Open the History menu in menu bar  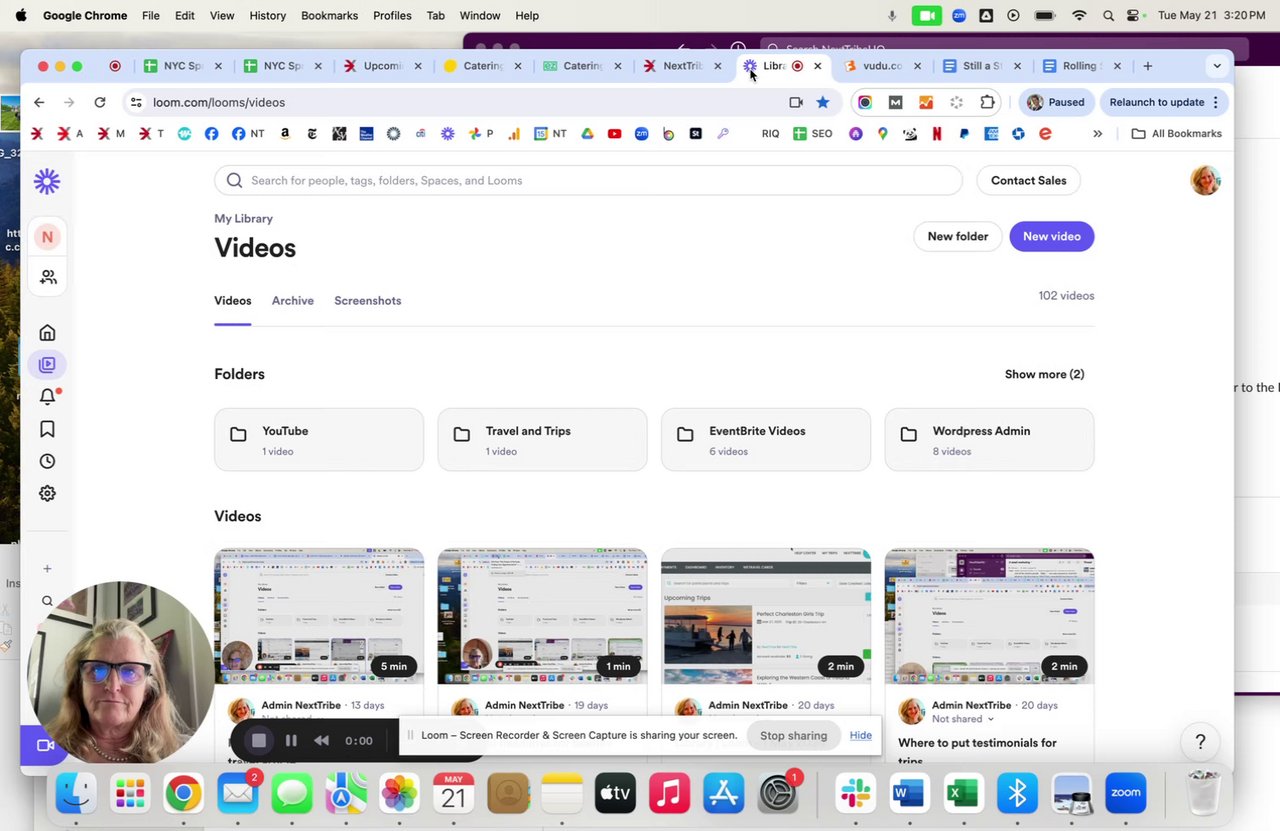pos(267,16)
